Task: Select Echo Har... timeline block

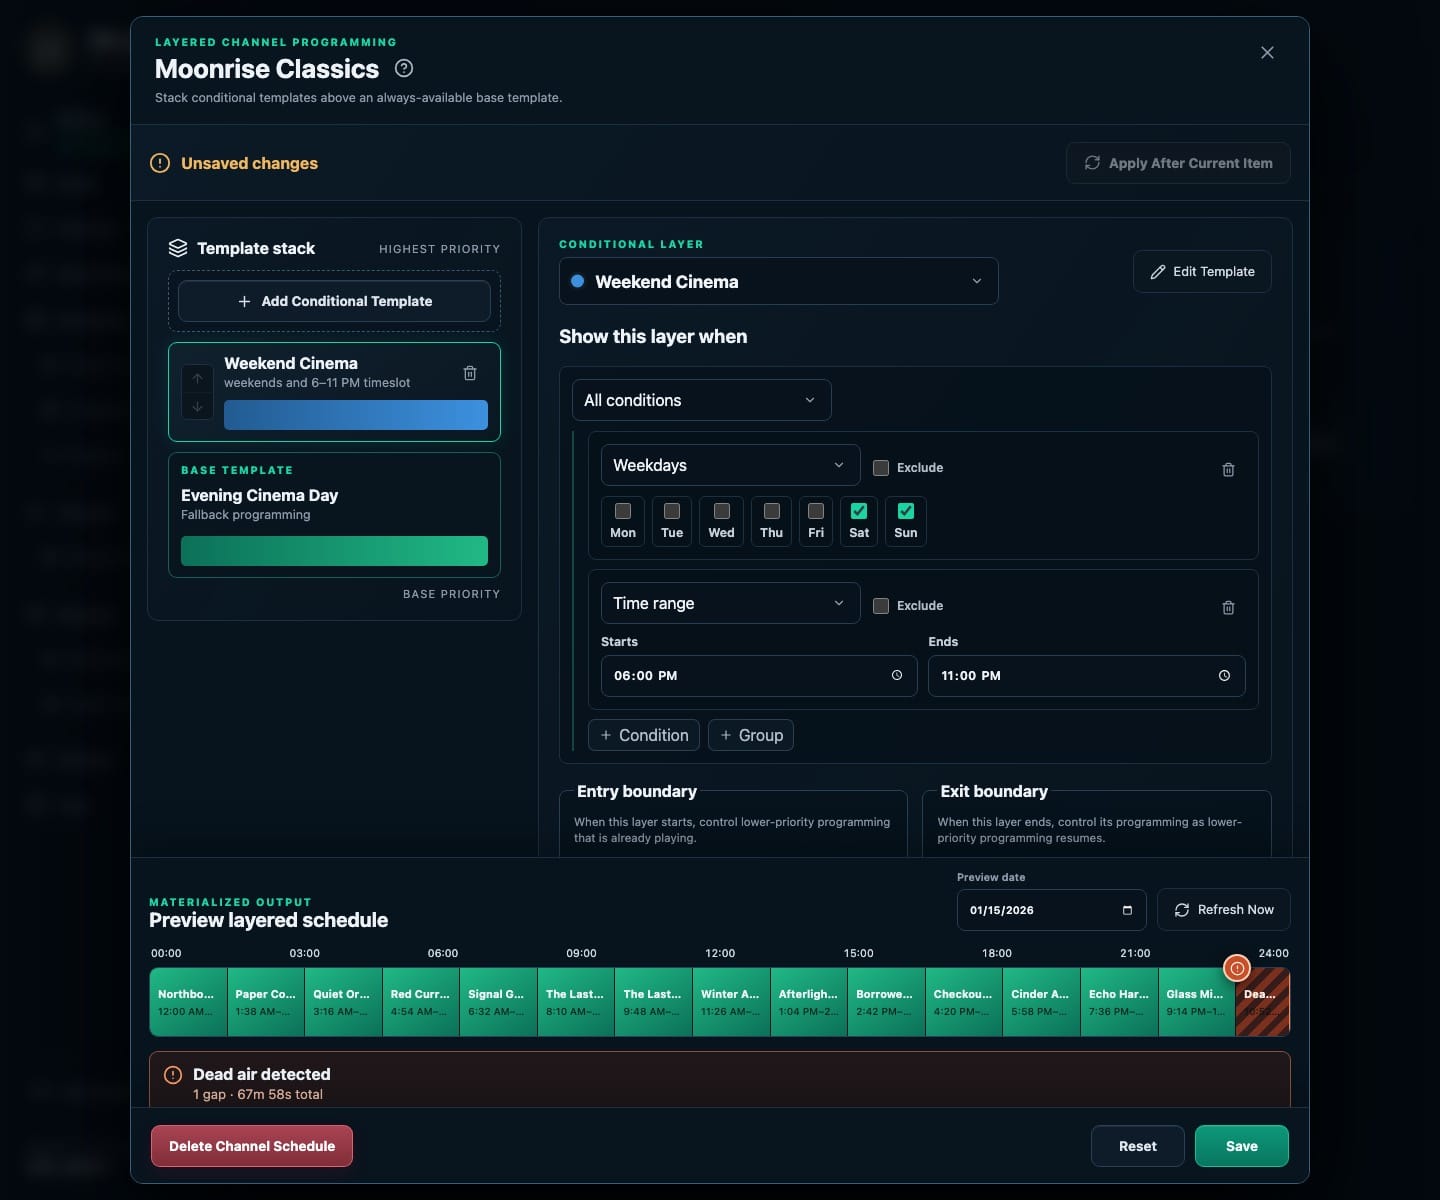Action: (1119, 1002)
